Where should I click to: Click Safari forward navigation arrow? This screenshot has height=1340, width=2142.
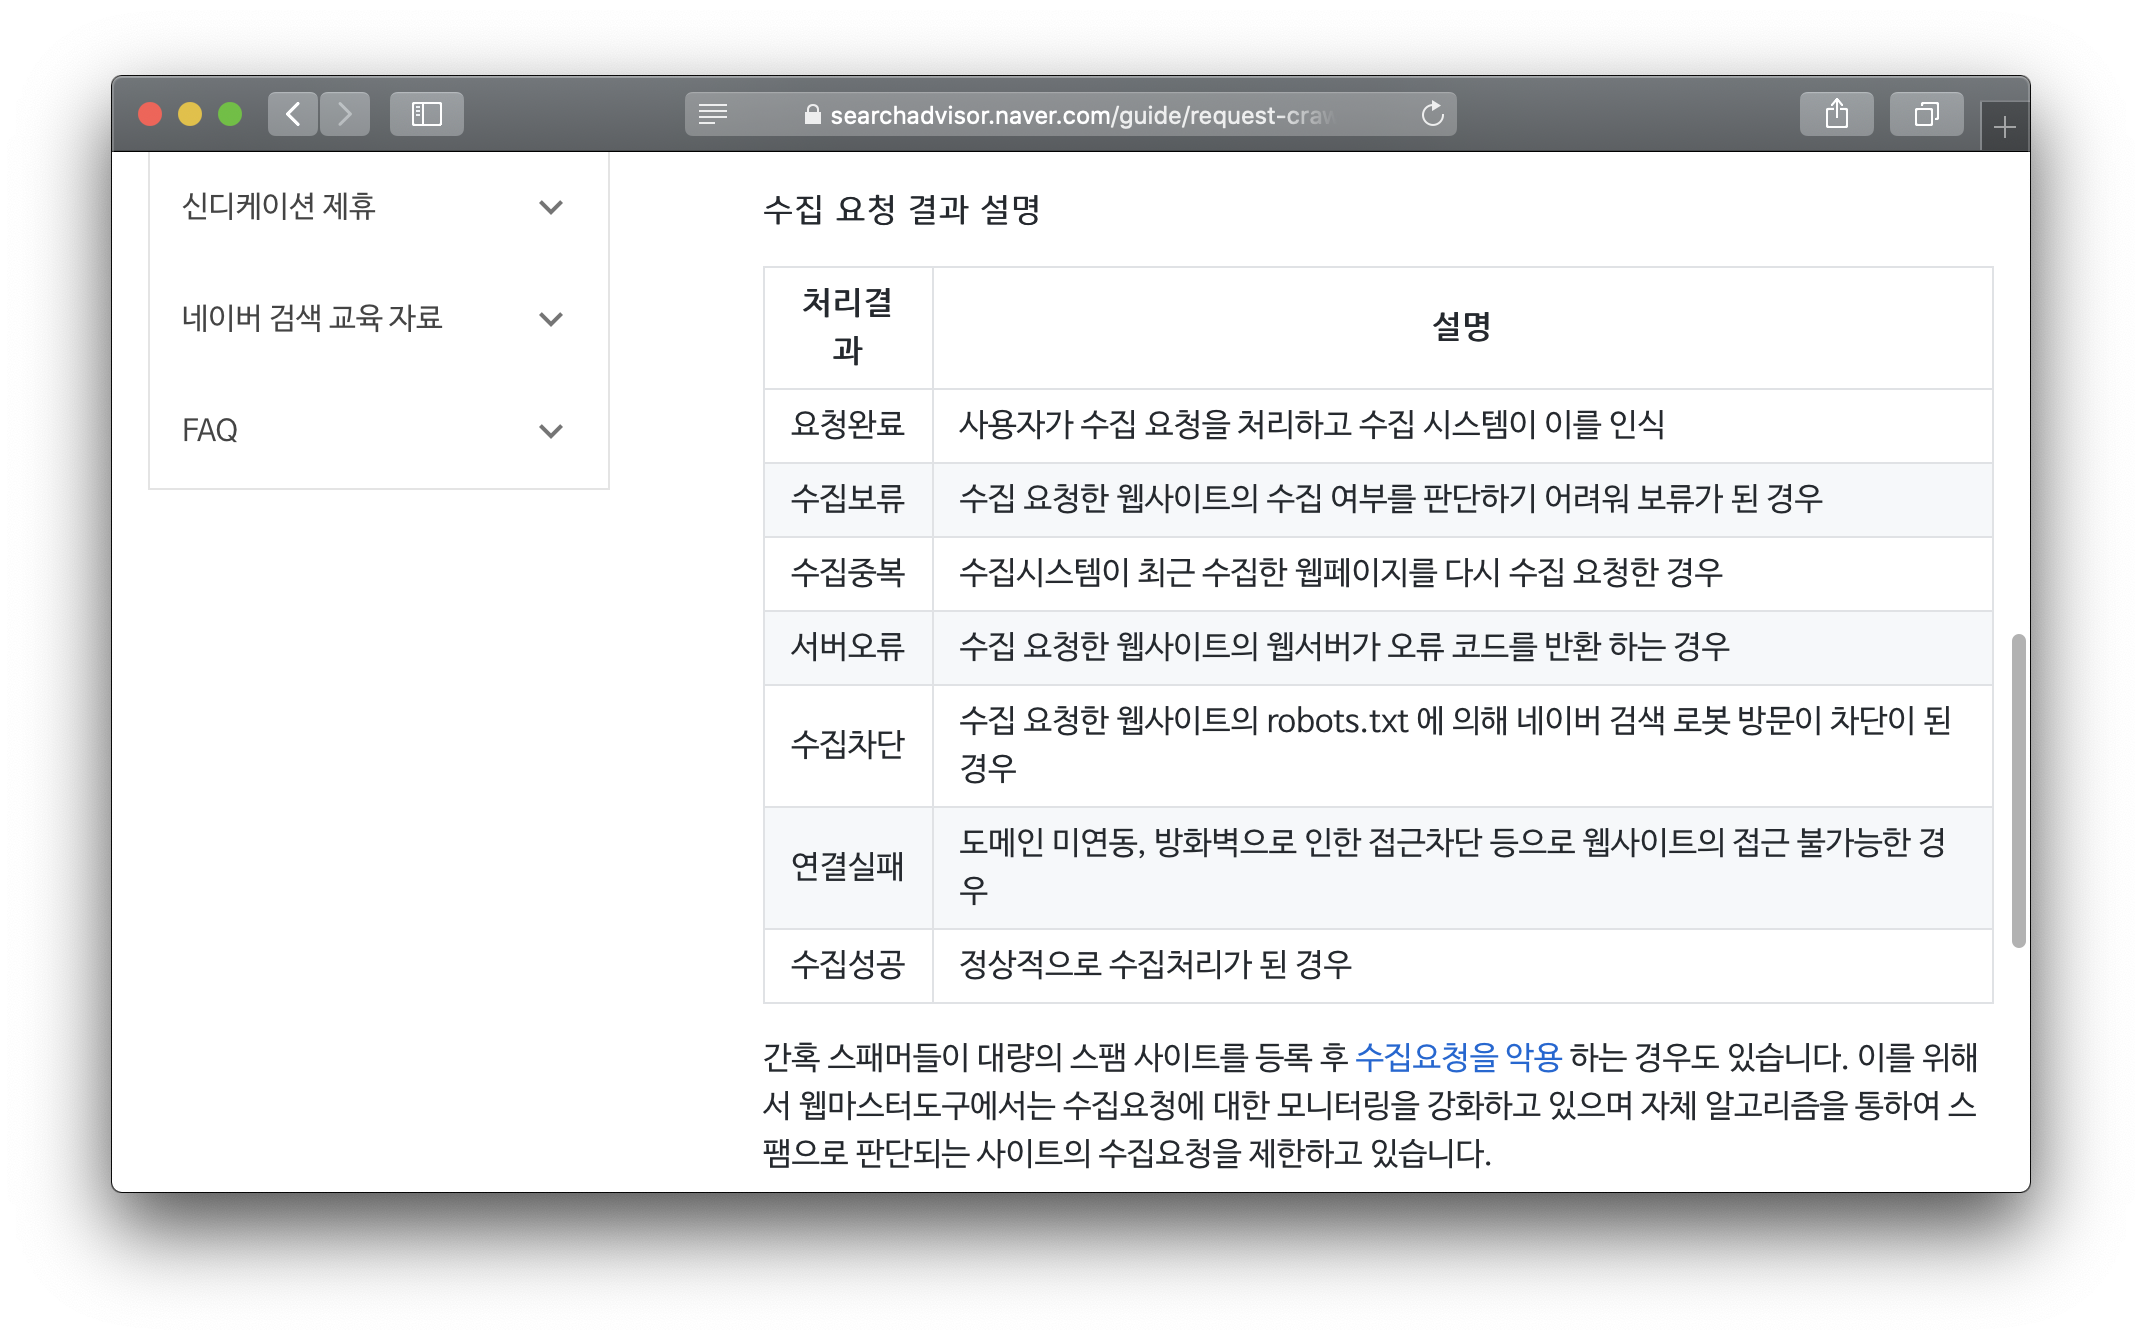coord(345,114)
